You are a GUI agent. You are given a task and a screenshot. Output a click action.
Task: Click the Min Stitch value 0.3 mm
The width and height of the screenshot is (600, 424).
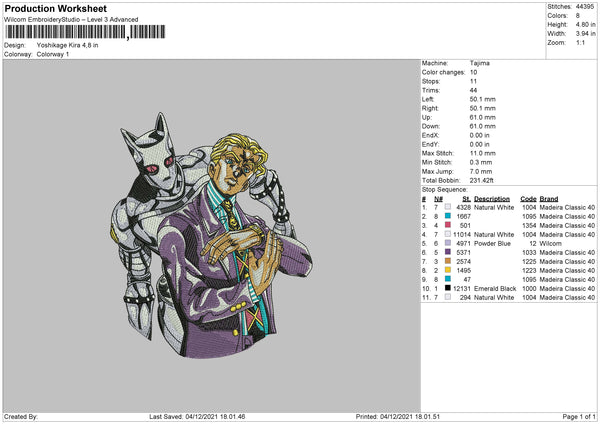[481, 162]
